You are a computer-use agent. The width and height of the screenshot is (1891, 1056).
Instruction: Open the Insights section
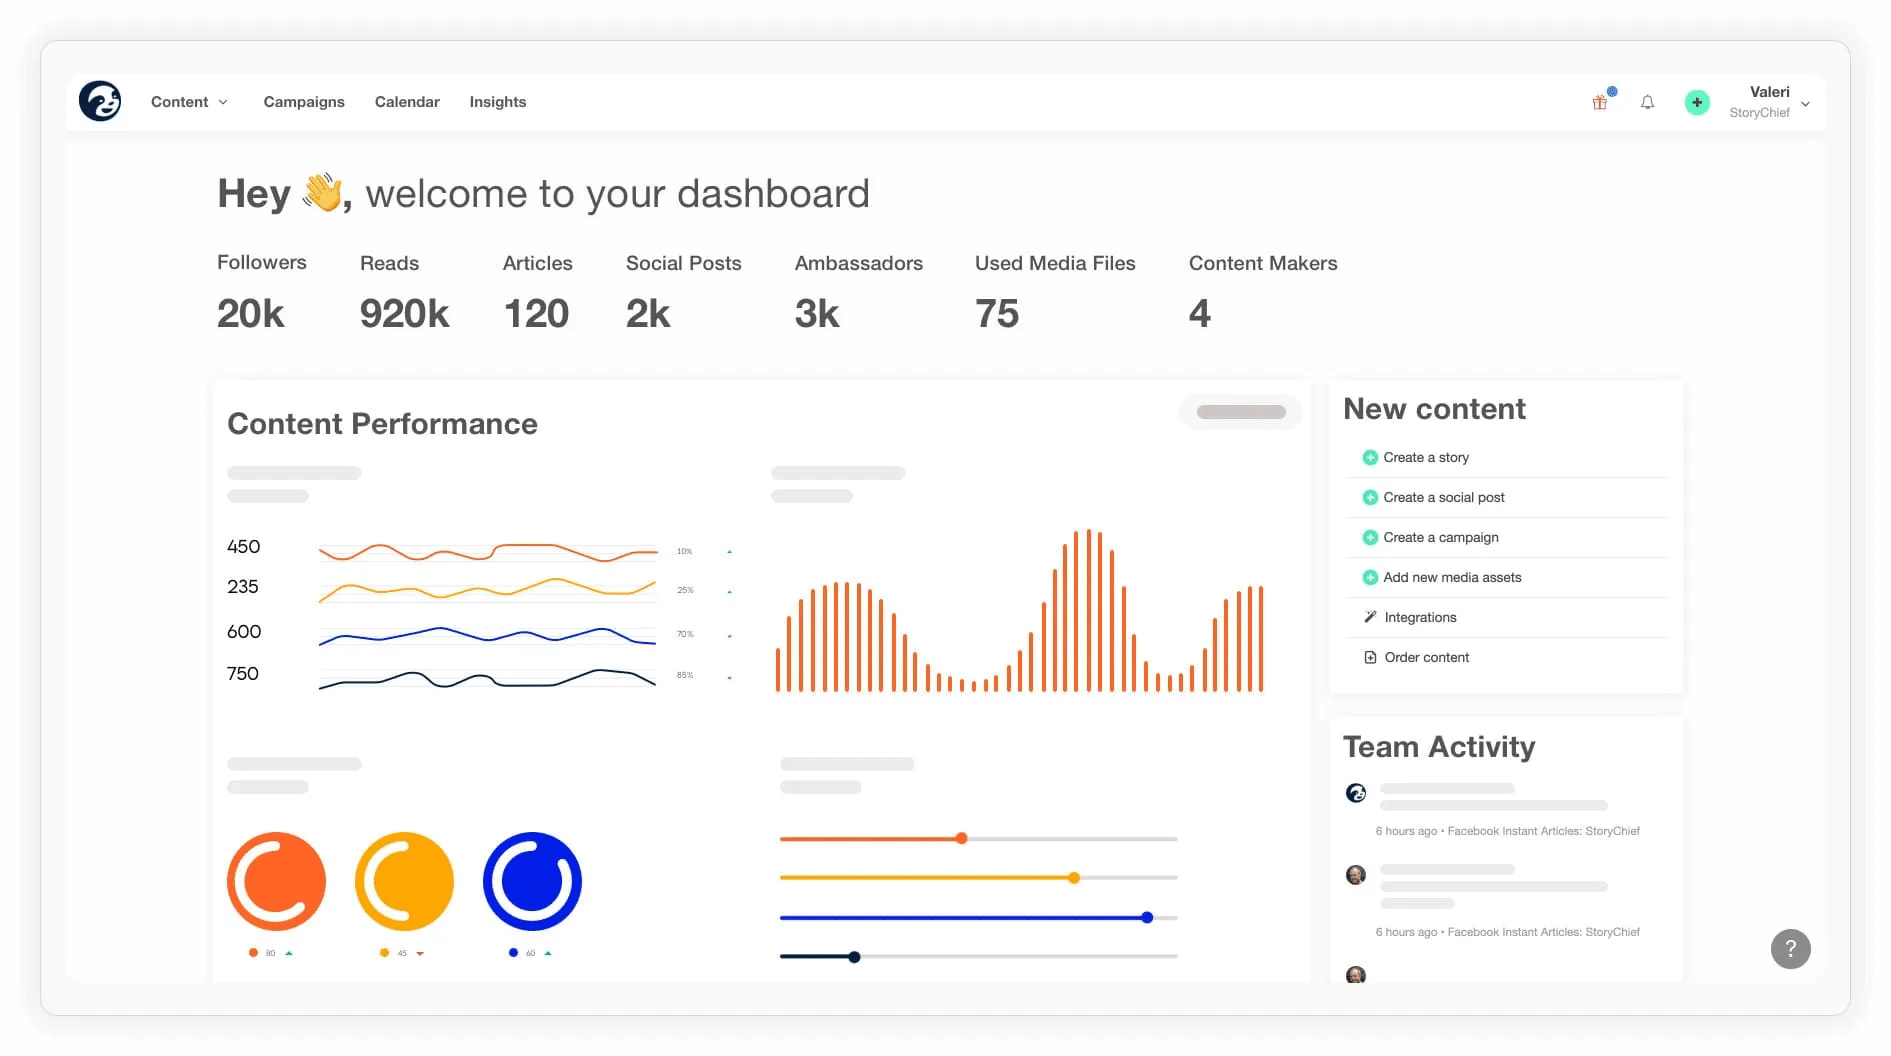click(x=497, y=101)
